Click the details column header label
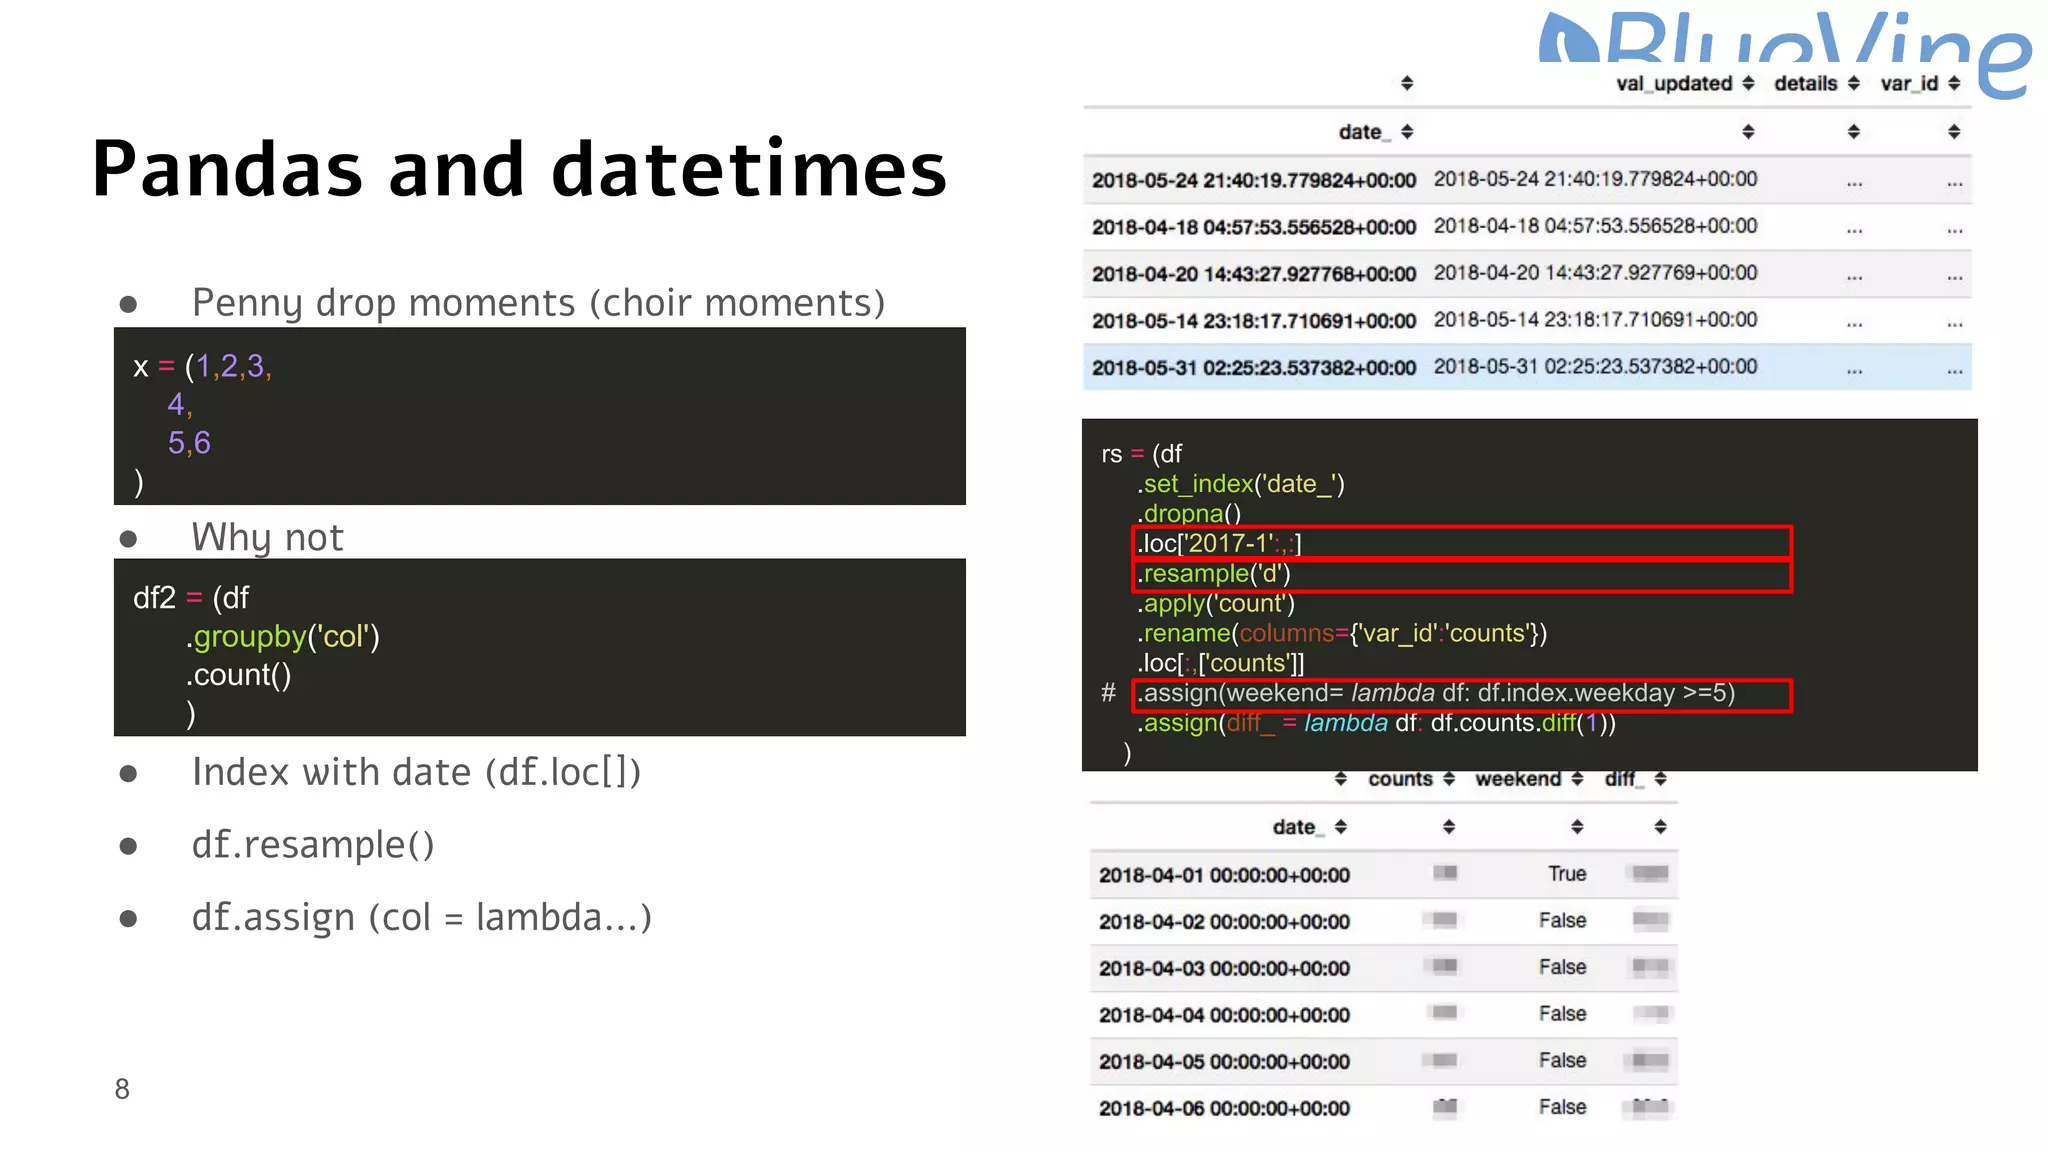Screen dimensions: 2048x1152 coord(1806,84)
